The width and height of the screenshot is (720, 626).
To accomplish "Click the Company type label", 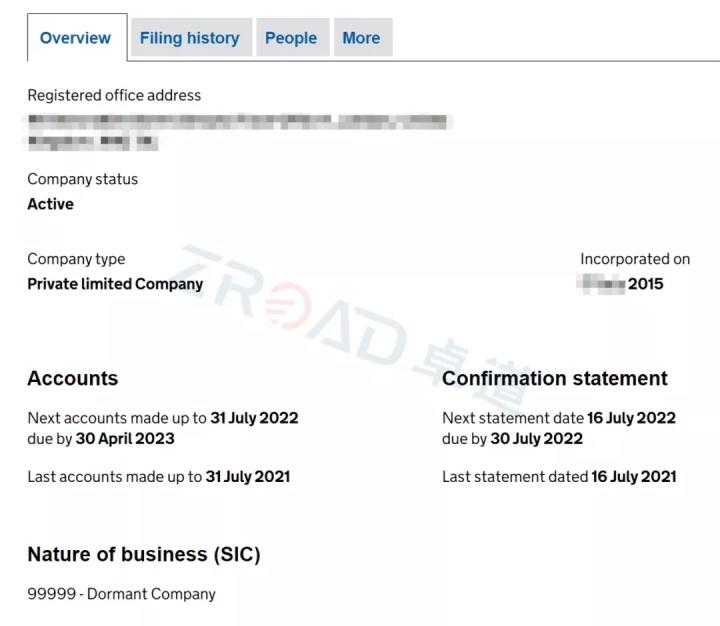I will click(x=76, y=259).
